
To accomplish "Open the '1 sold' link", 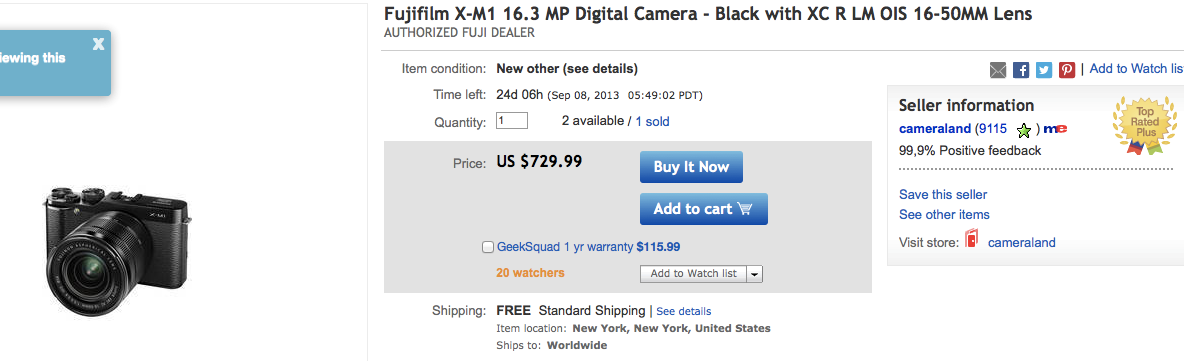I will pyautogui.click(x=652, y=122).
